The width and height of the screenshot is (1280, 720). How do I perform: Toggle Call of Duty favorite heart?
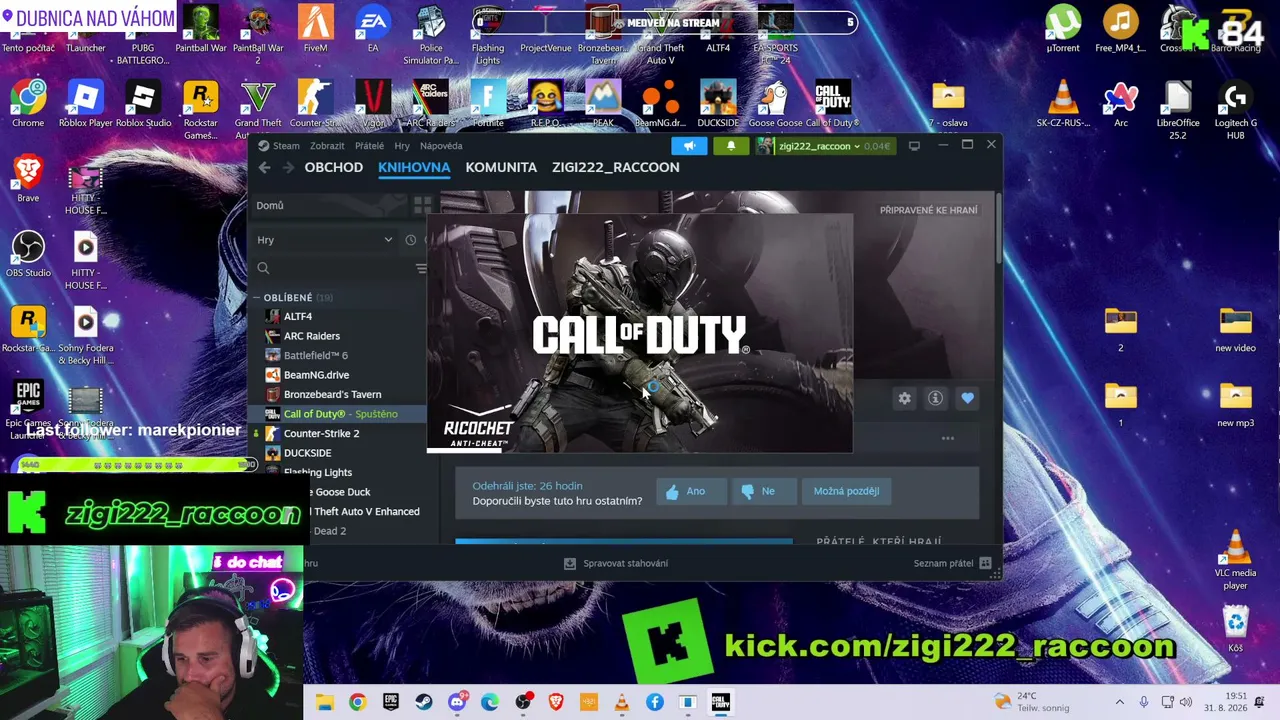(967, 398)
